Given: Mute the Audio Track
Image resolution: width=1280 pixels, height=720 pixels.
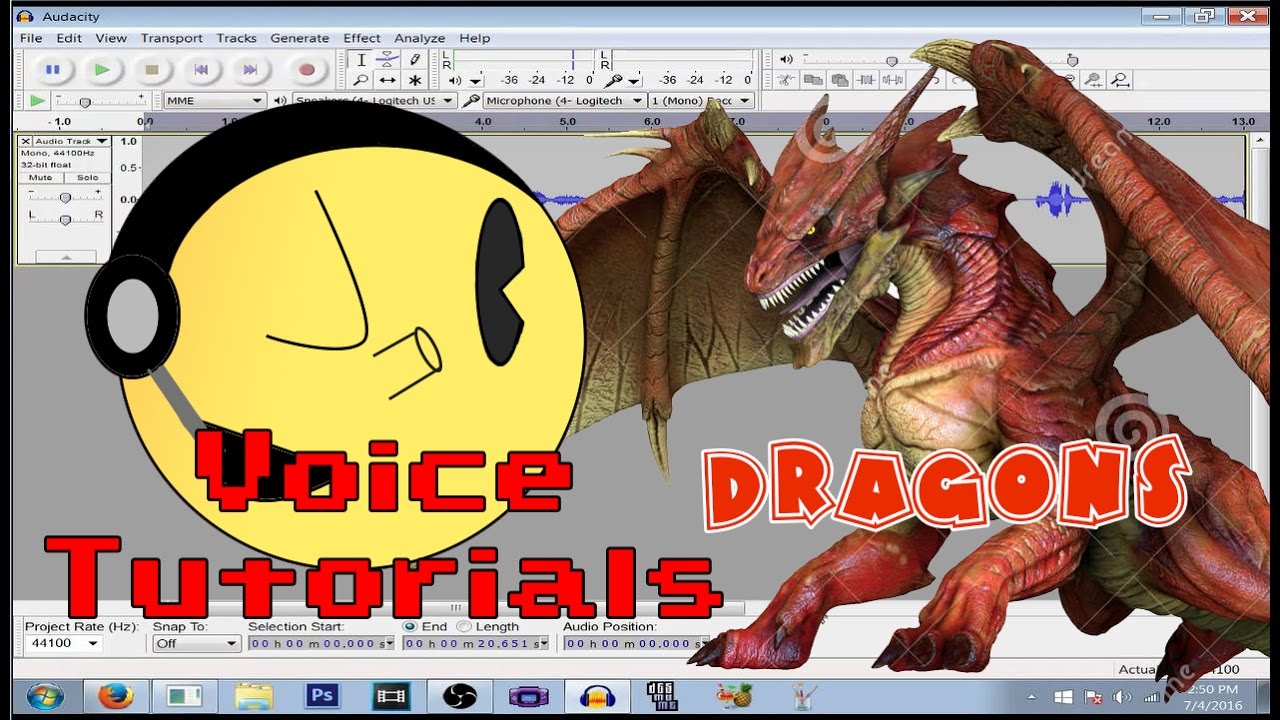Looking at the screenshot, I should click(x=41, y=178).
